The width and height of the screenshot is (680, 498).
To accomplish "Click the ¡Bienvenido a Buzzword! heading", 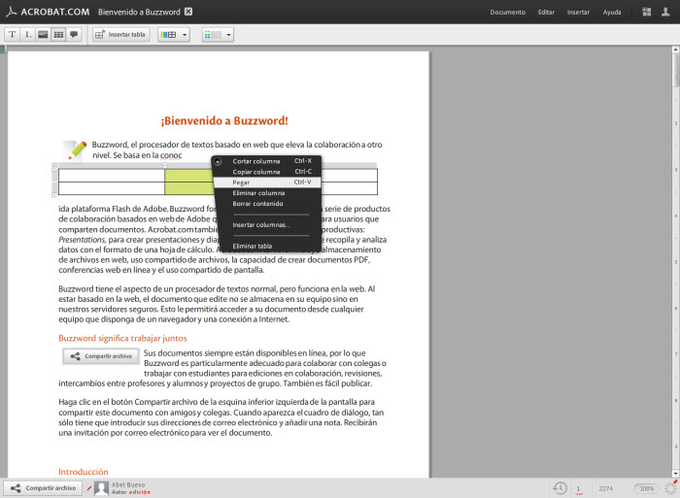I will (x=224, y=121).
